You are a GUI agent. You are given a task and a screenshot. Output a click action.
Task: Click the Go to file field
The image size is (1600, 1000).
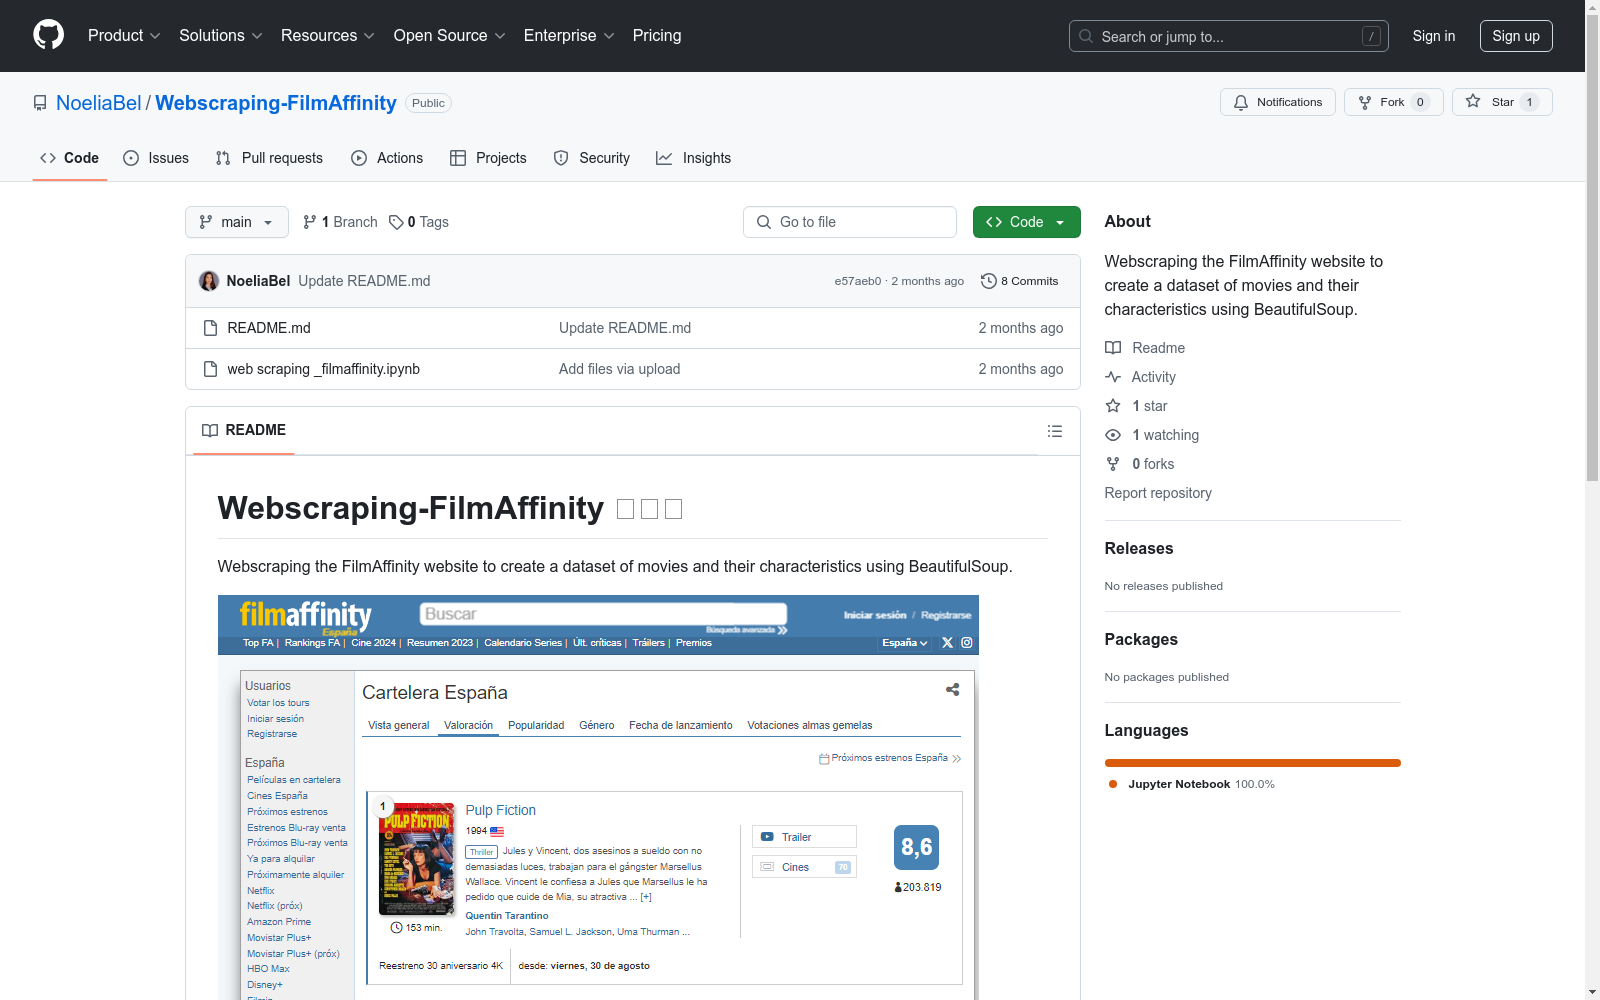click(x=850, y=222)
